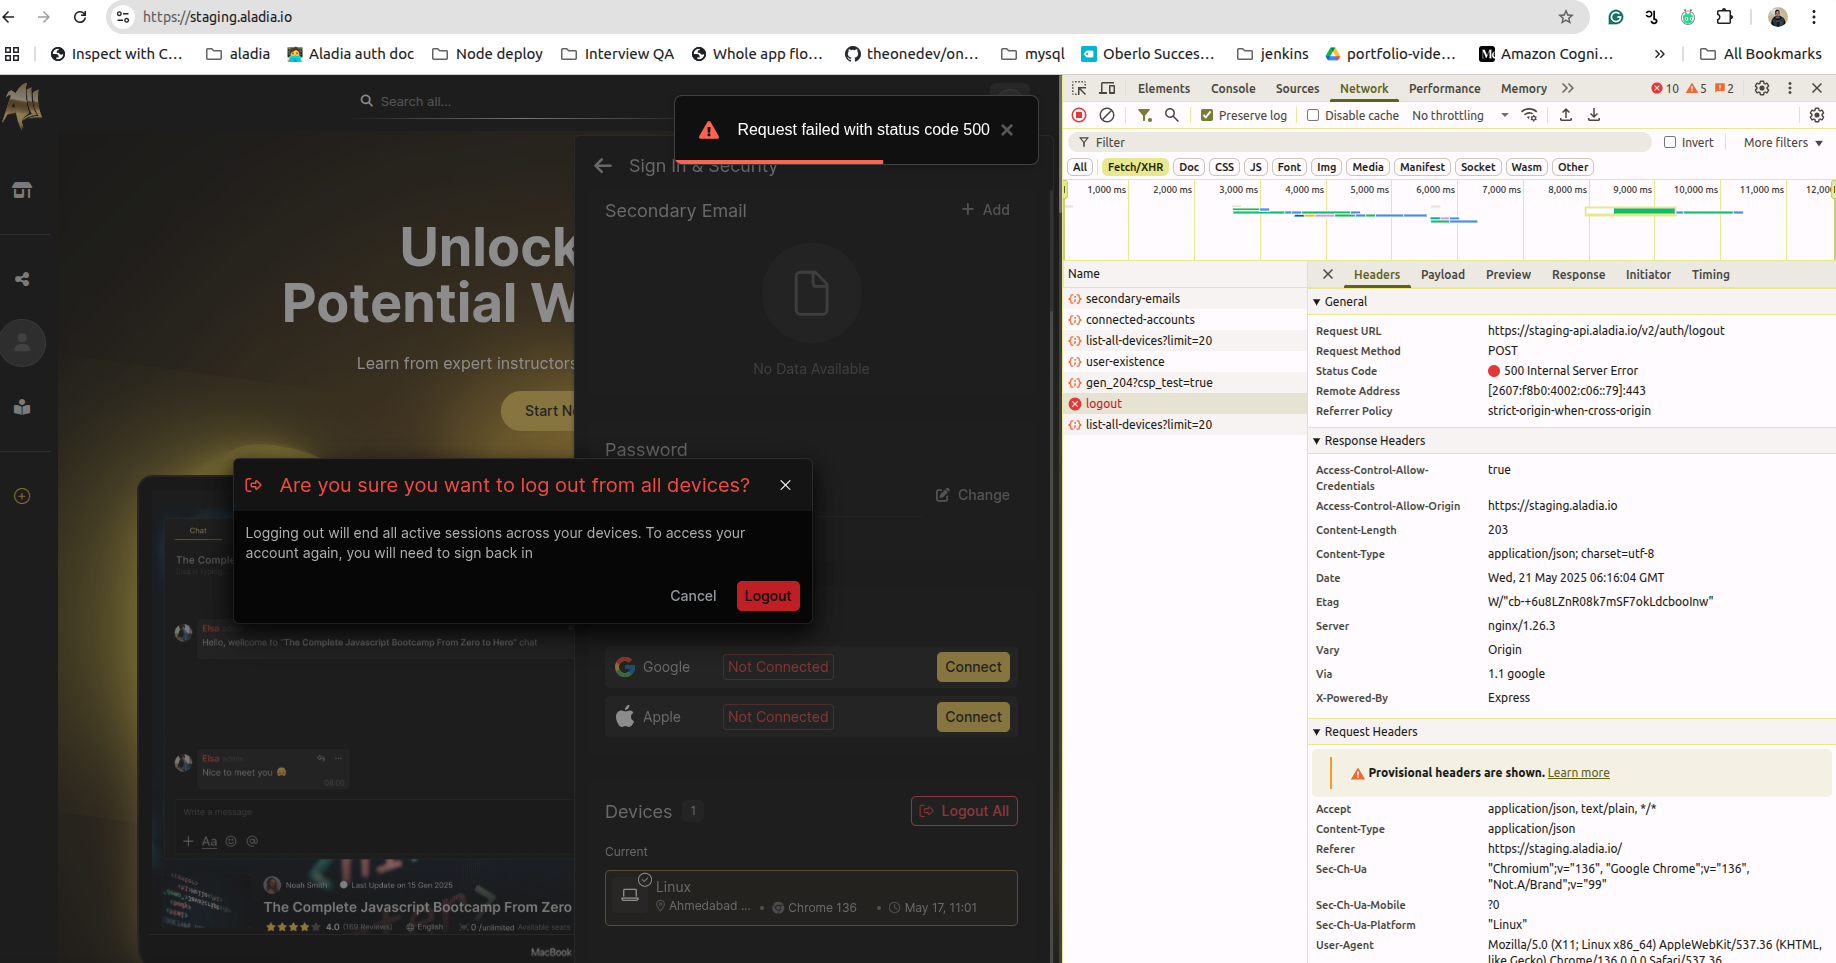Click the share nodes icon in sidebar
Image resolution: width=1836 pixels, height=963 pixels.
pos(22,279)
